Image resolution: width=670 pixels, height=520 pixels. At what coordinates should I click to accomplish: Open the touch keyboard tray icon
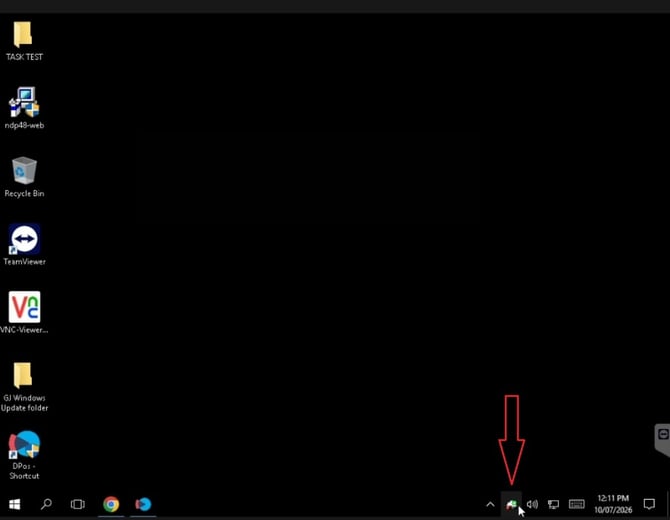coord(576,505)
